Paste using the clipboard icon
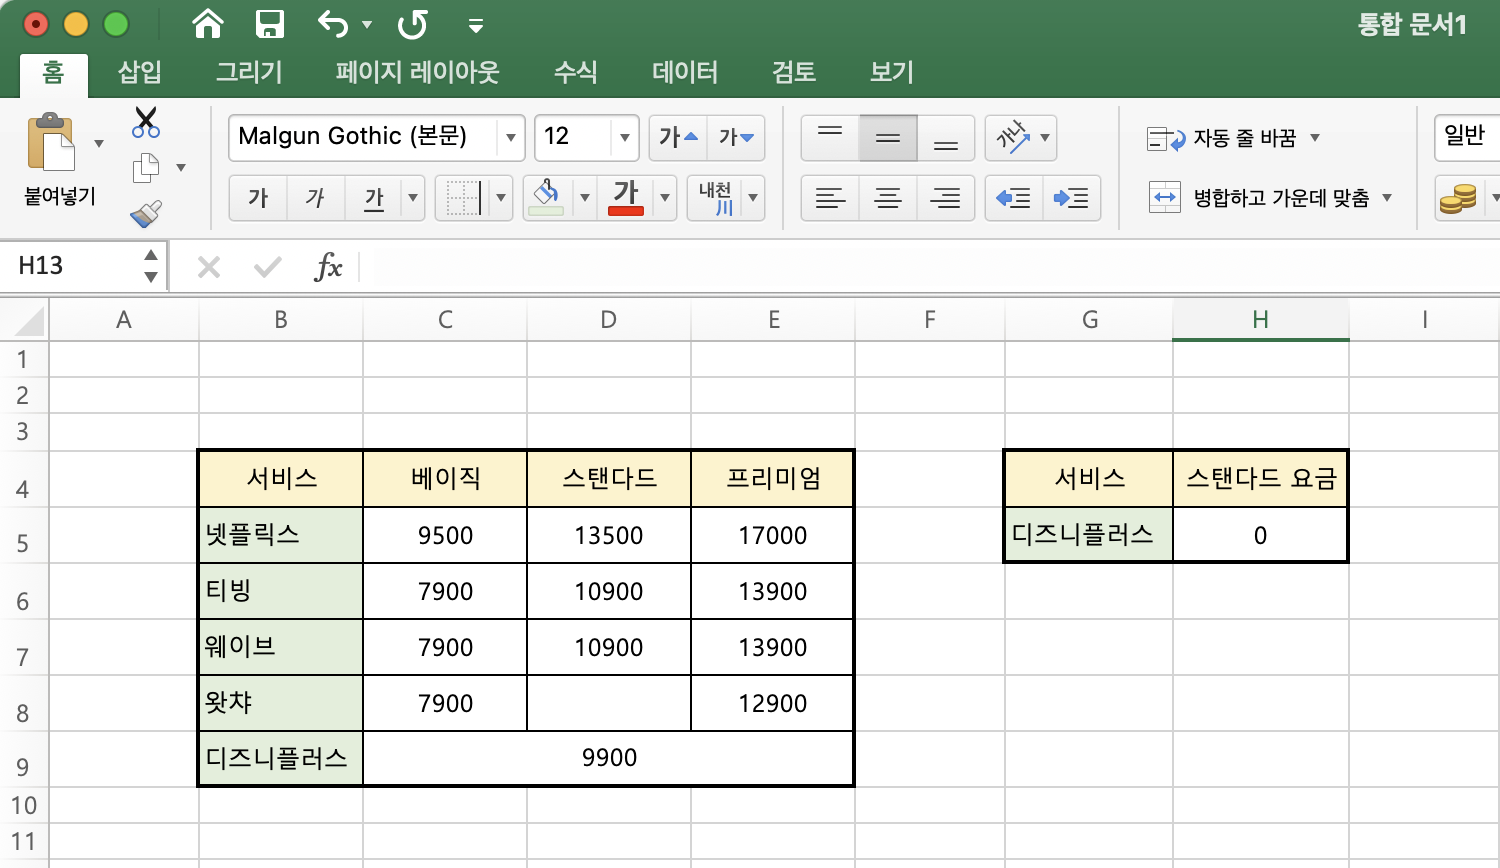Viewport: 1500px width, 868px height. (51, 143)
